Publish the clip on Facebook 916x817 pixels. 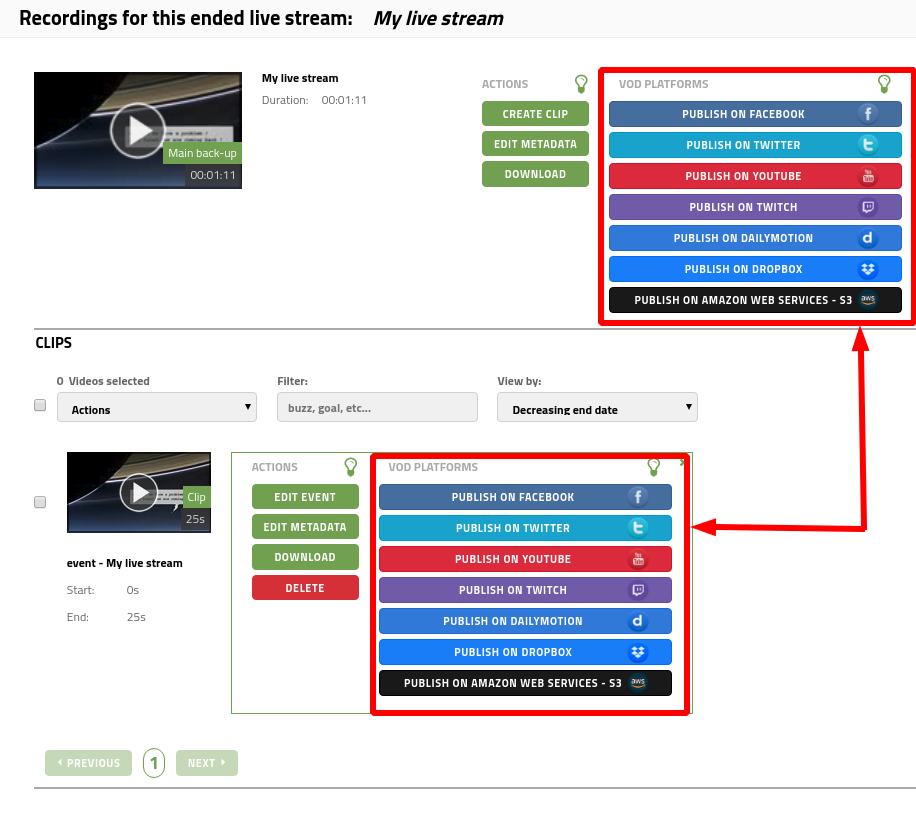click(525, 497)
